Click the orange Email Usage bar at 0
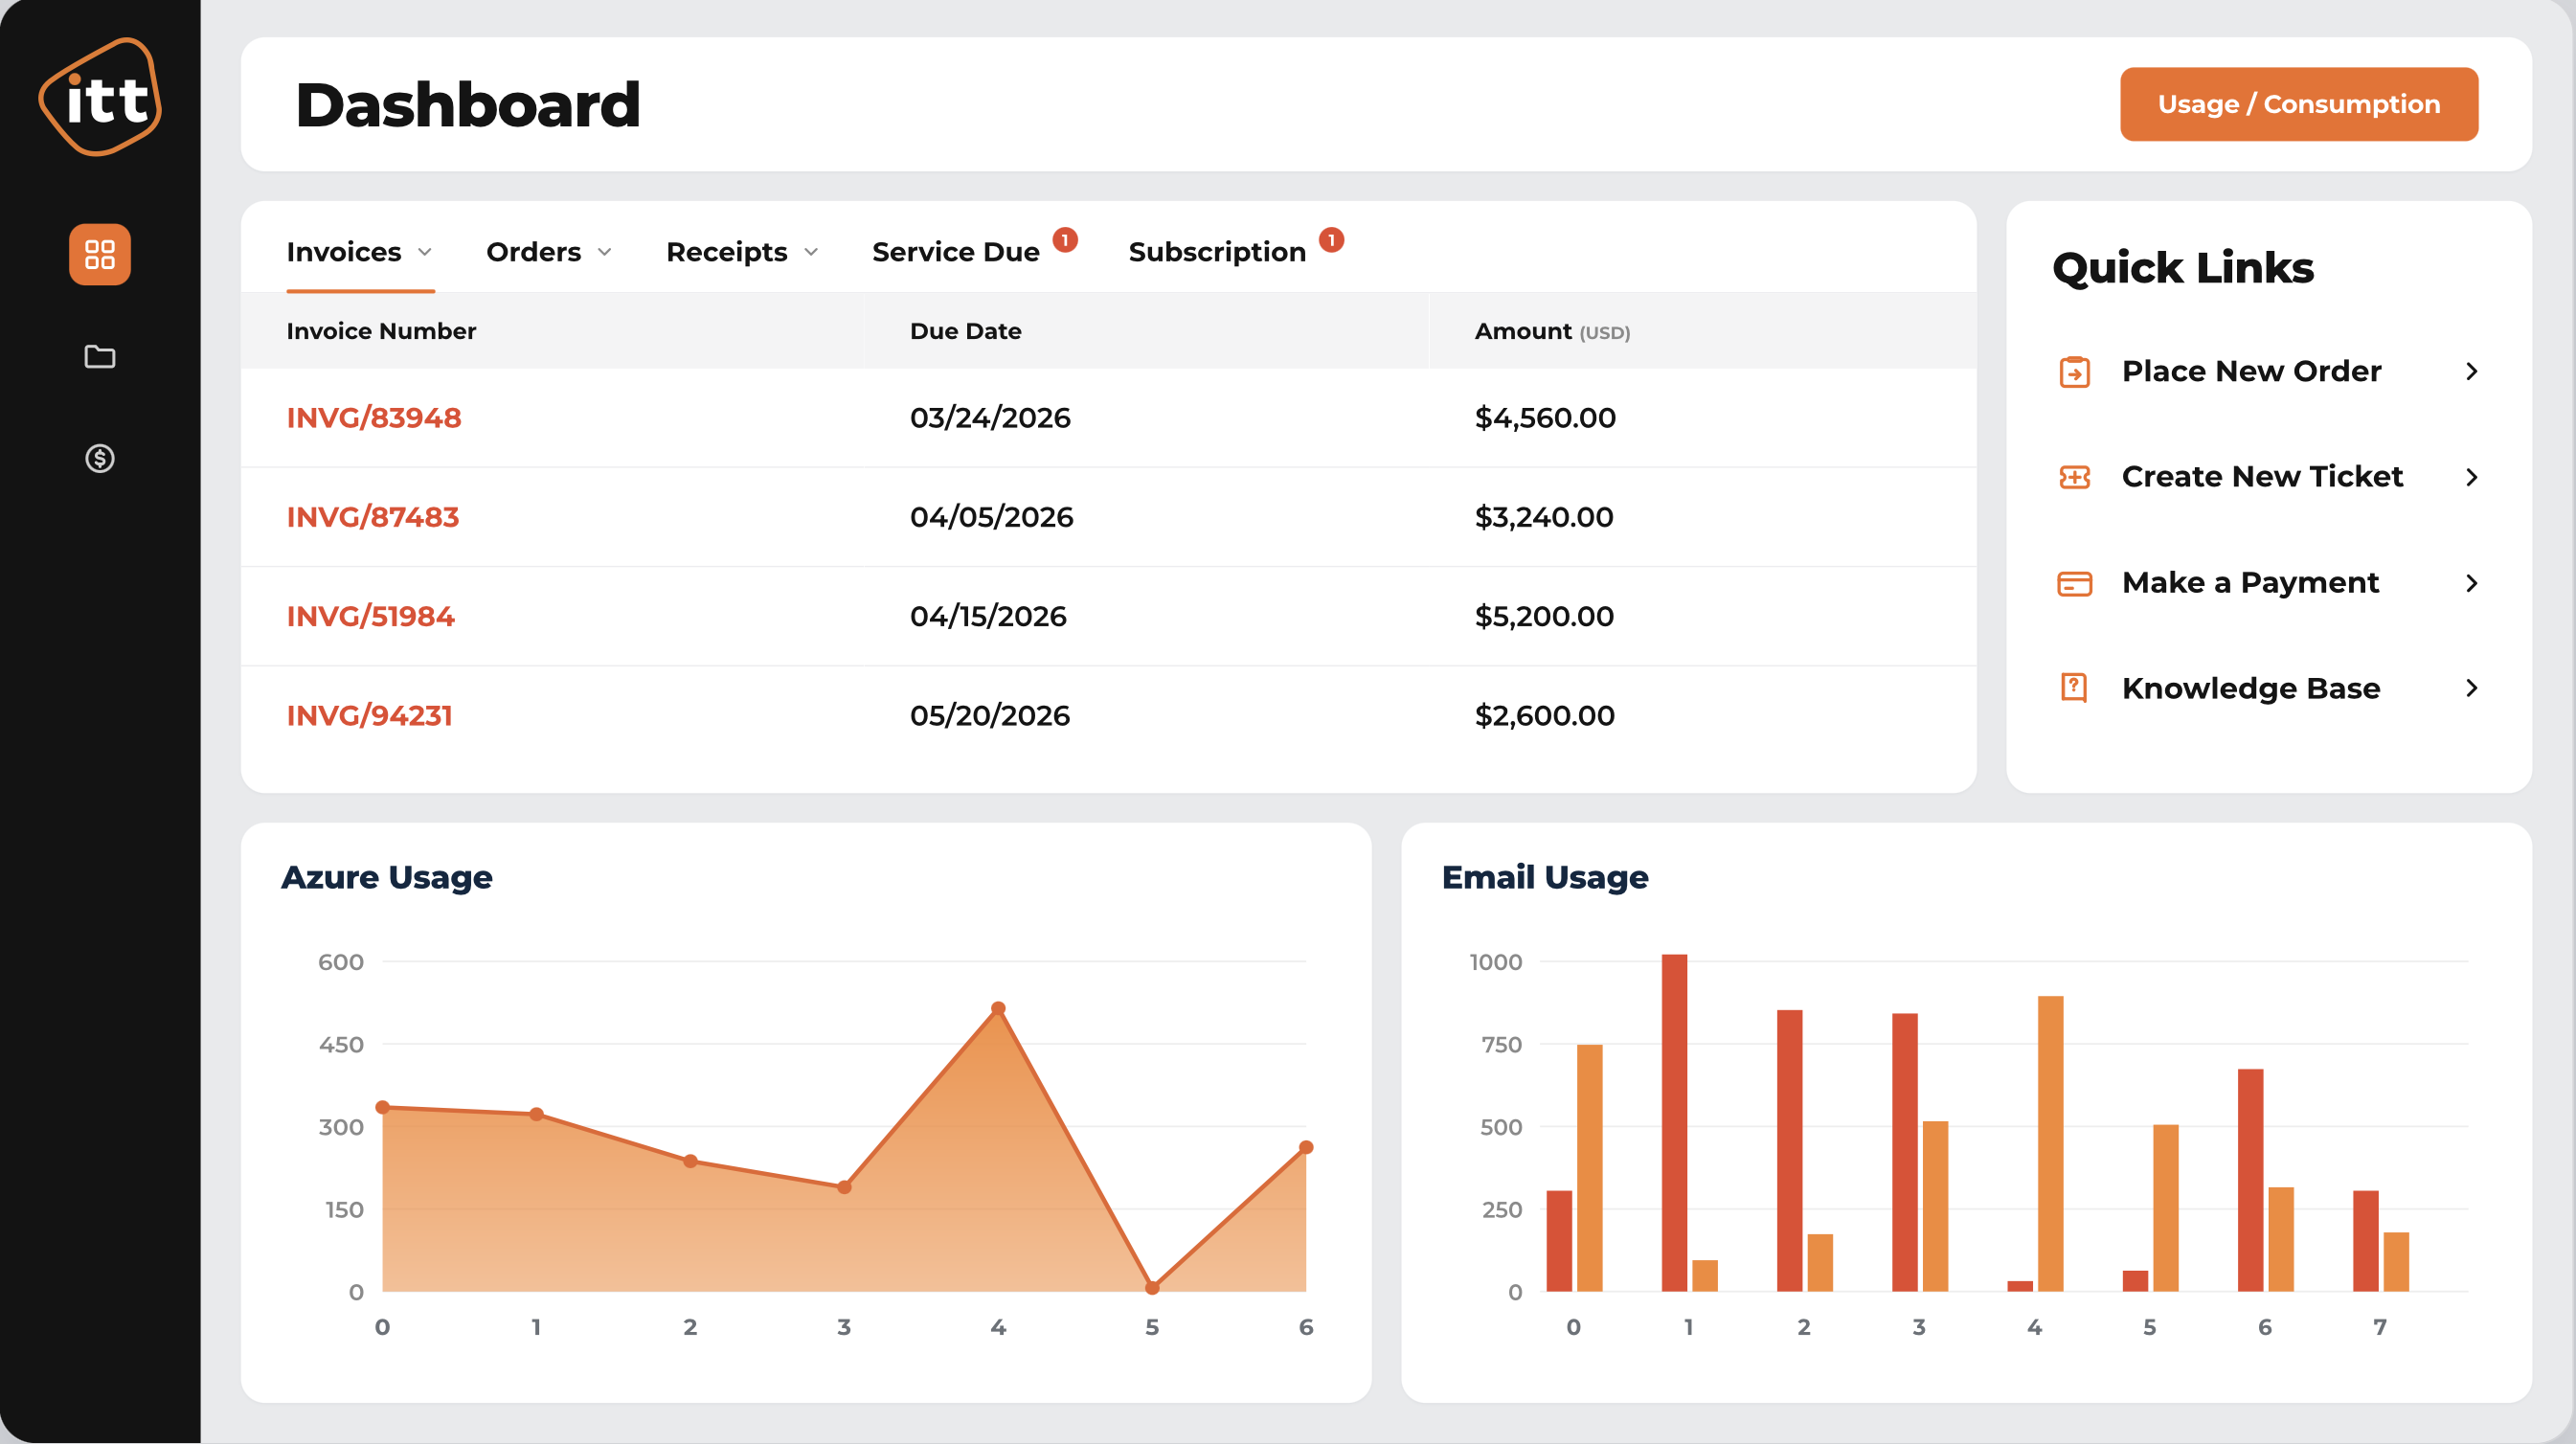Screen dimensions: 2576x1444 click(1589, 1167)
